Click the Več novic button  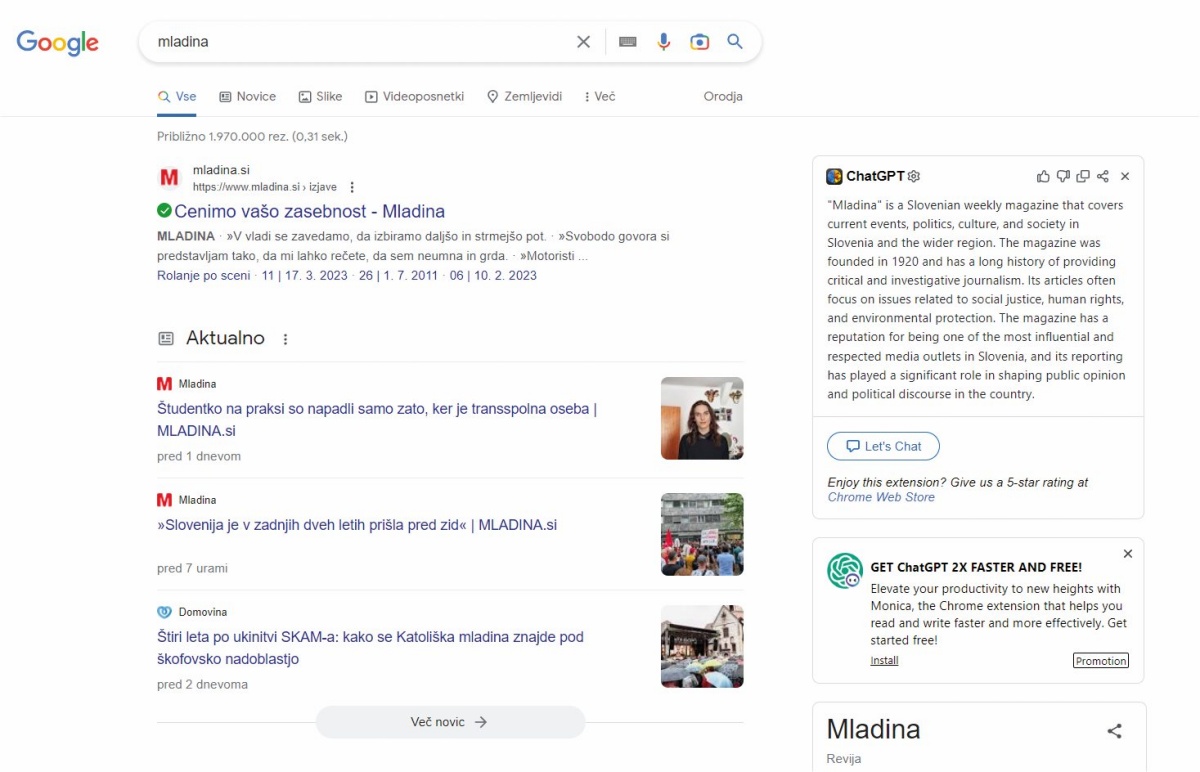pos(450,722)
